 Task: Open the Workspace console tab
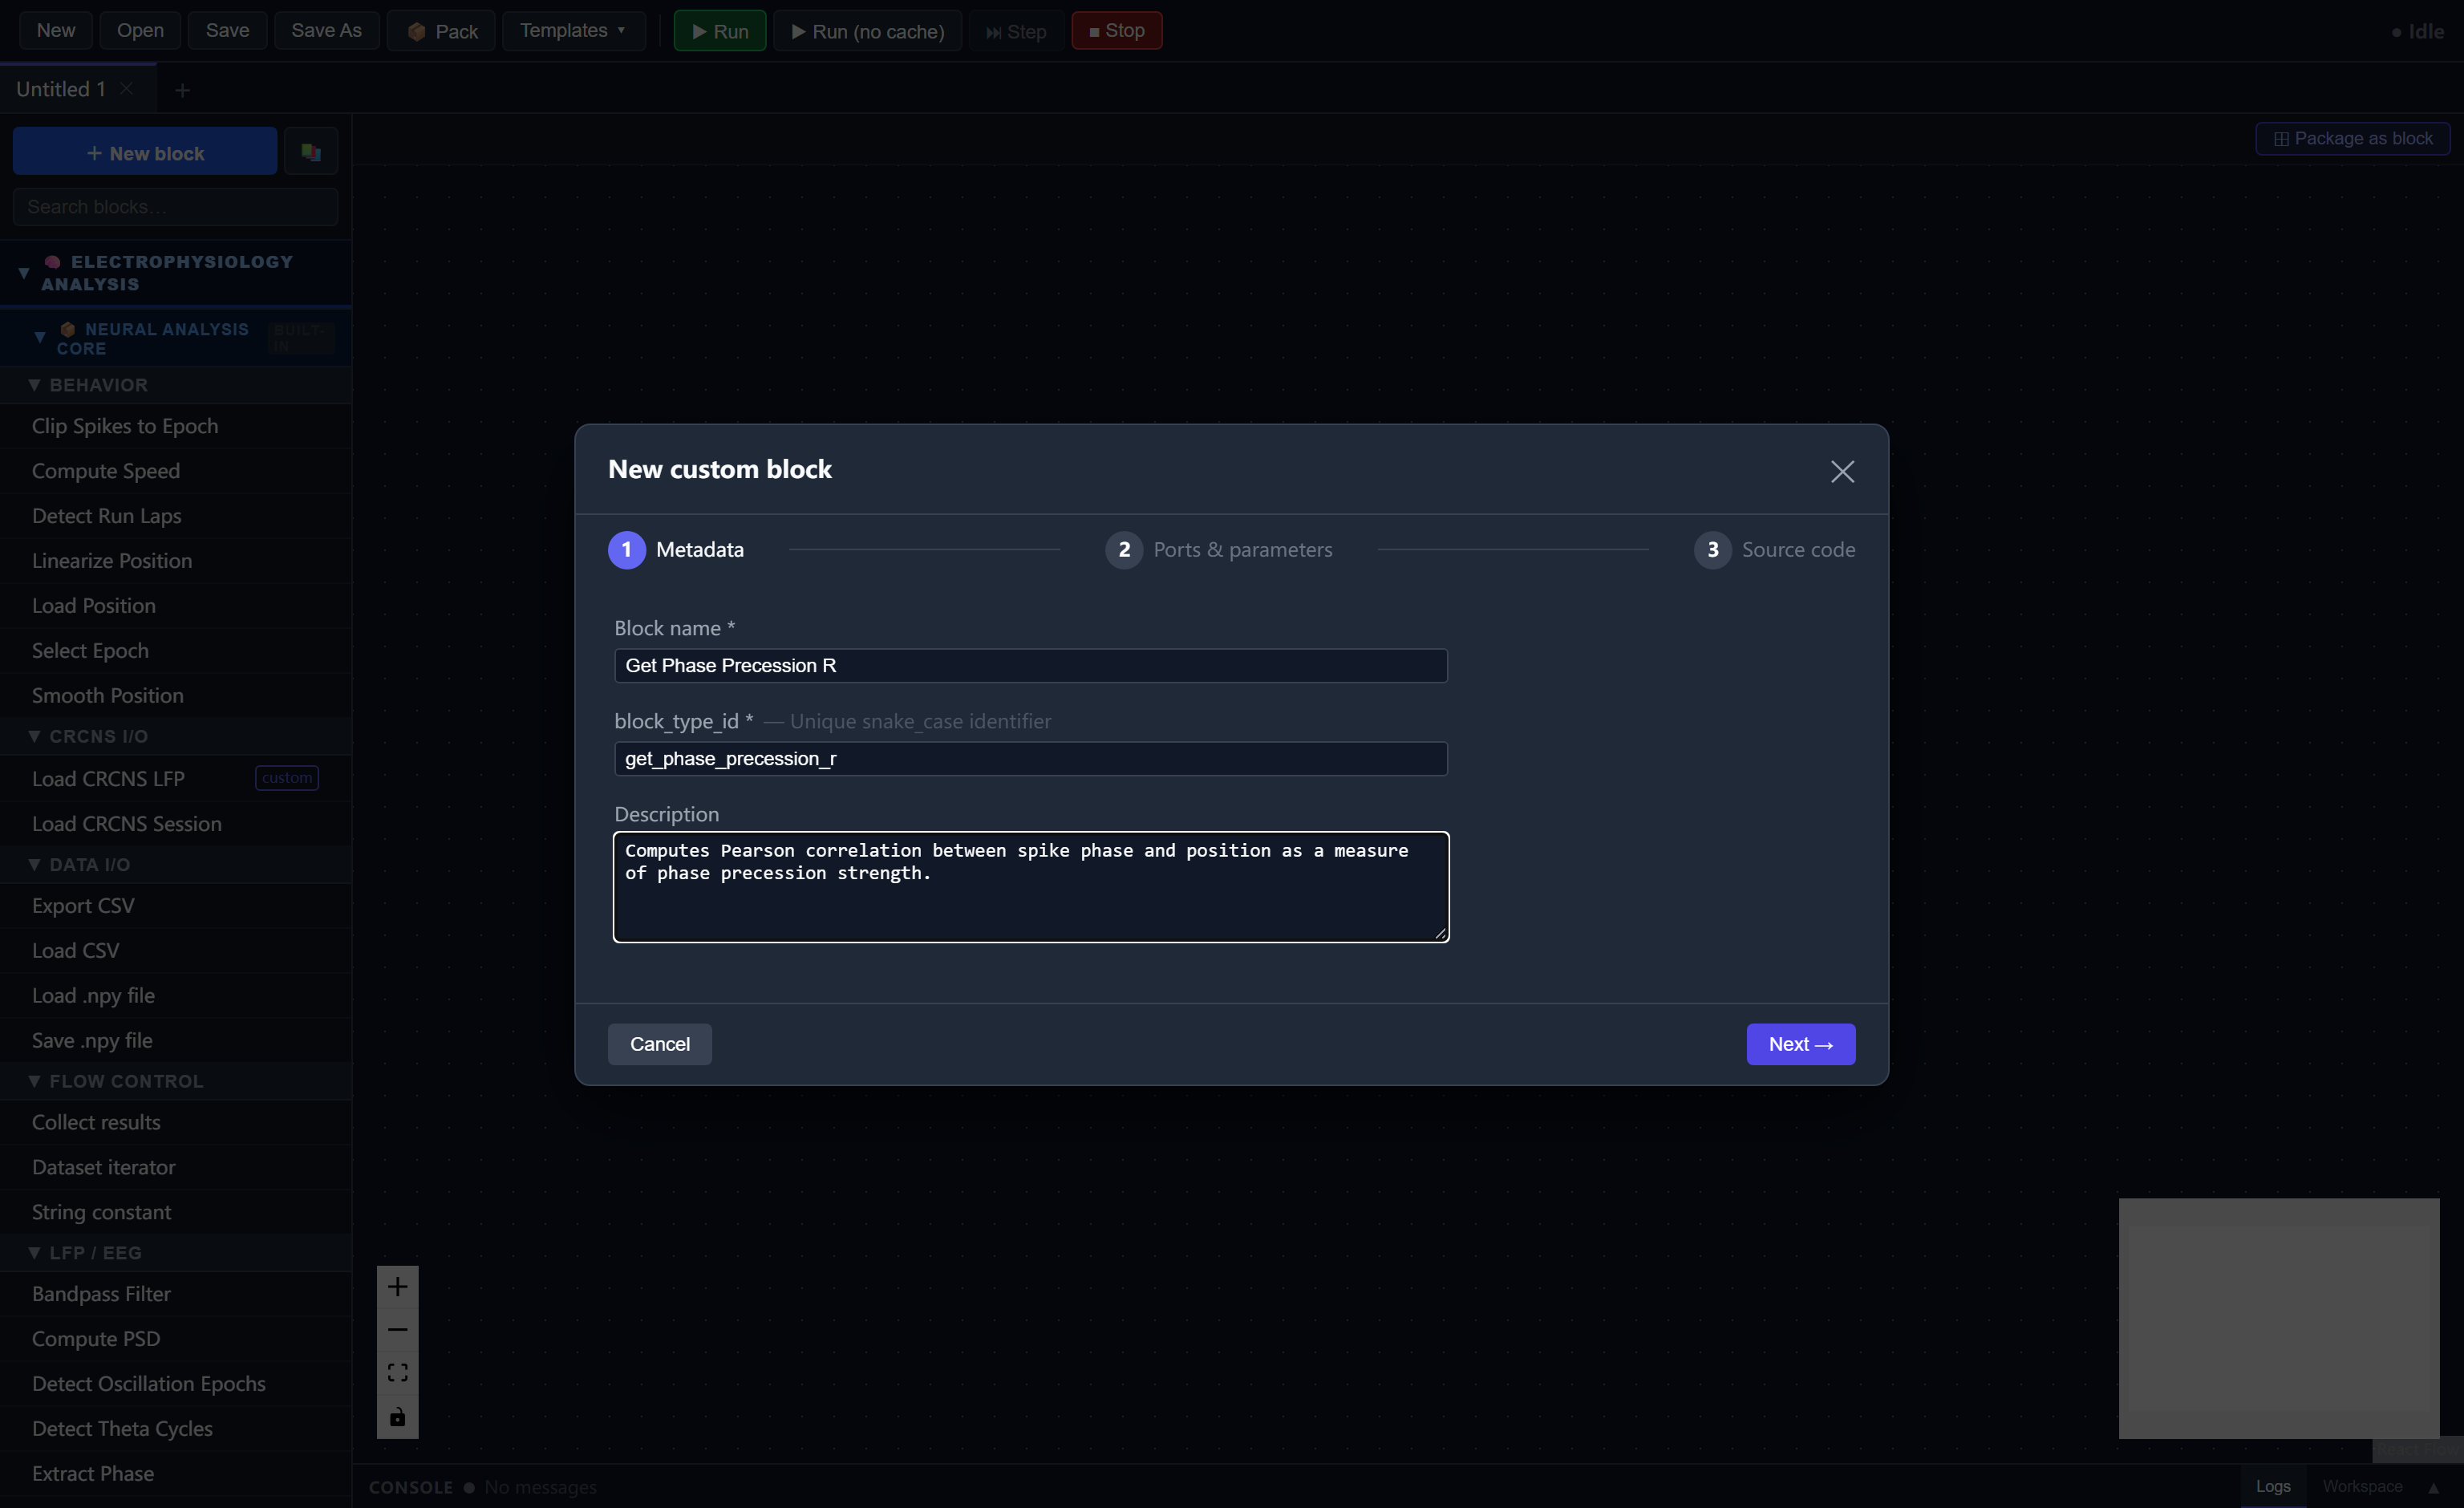click(x=2362, y=1486)
